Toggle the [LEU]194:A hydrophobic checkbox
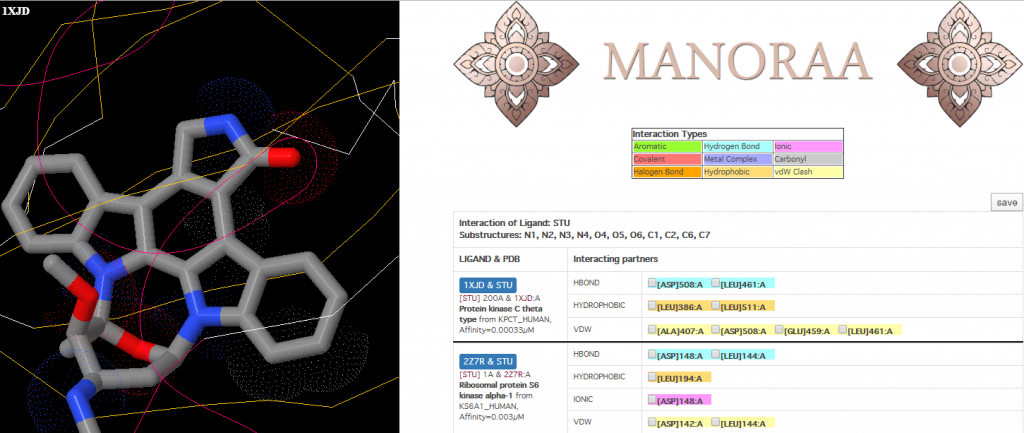This screenshot has height=433, width=1024. click(x=653, y=378)
